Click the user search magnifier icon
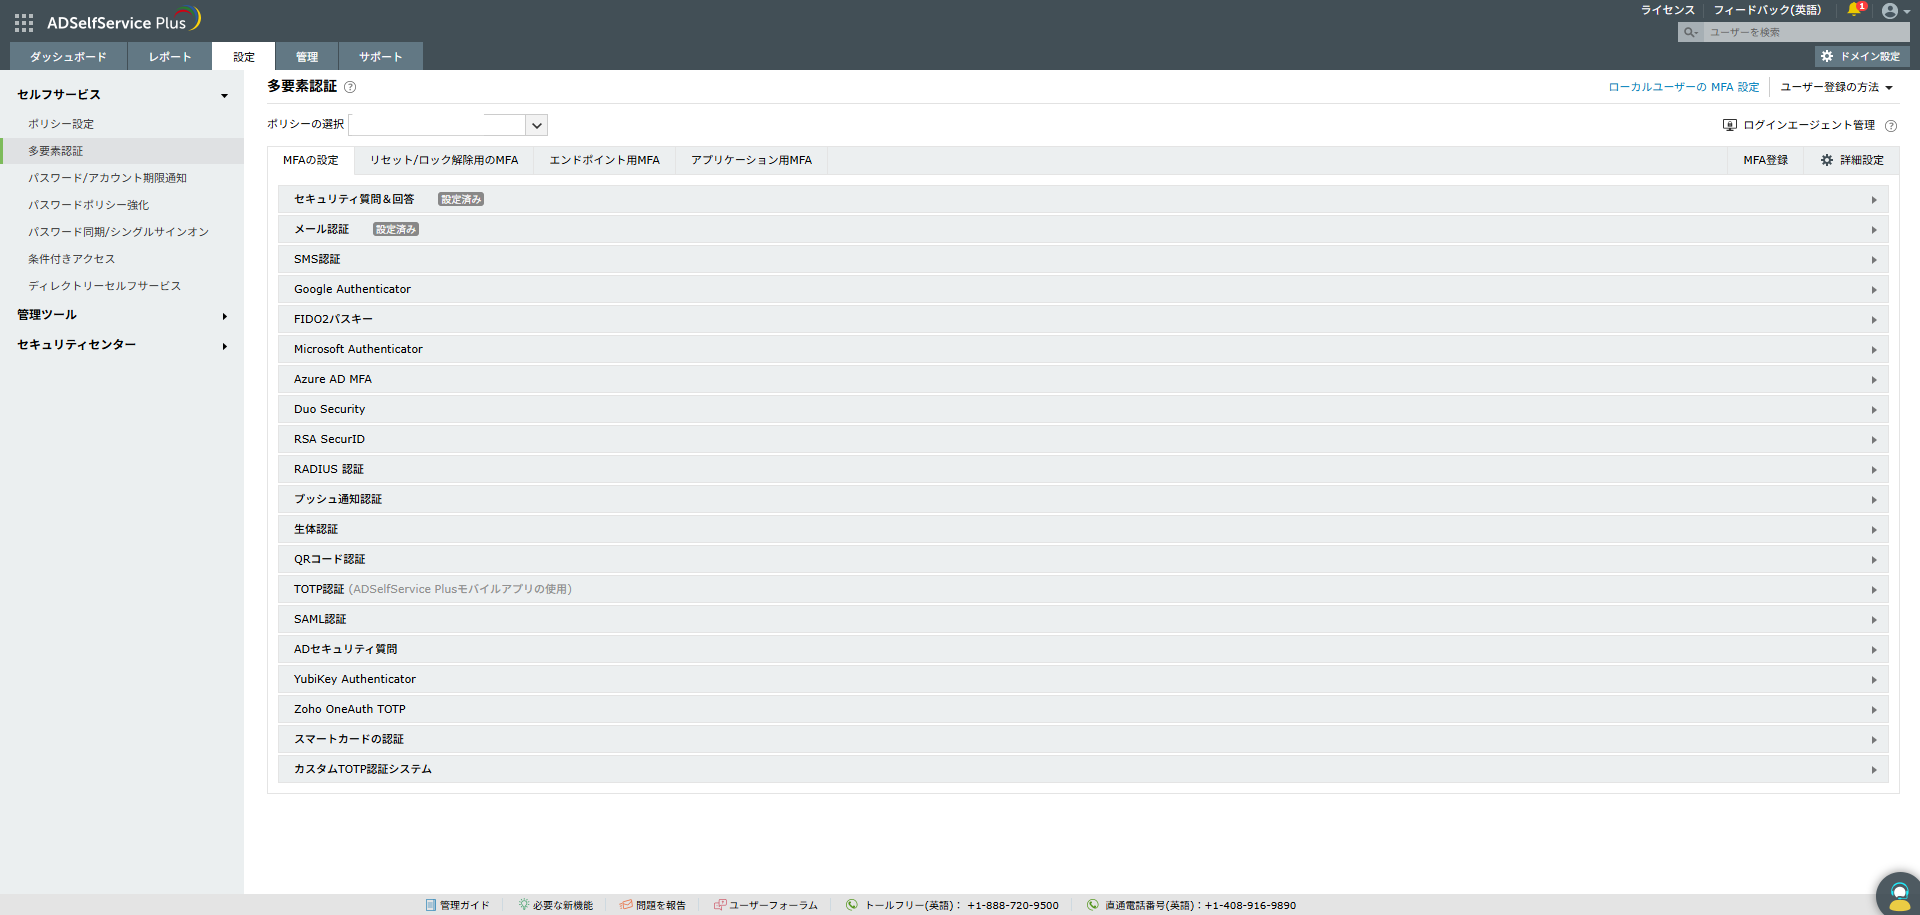This screenshot has width=1920, height=915. (1690, 32)
